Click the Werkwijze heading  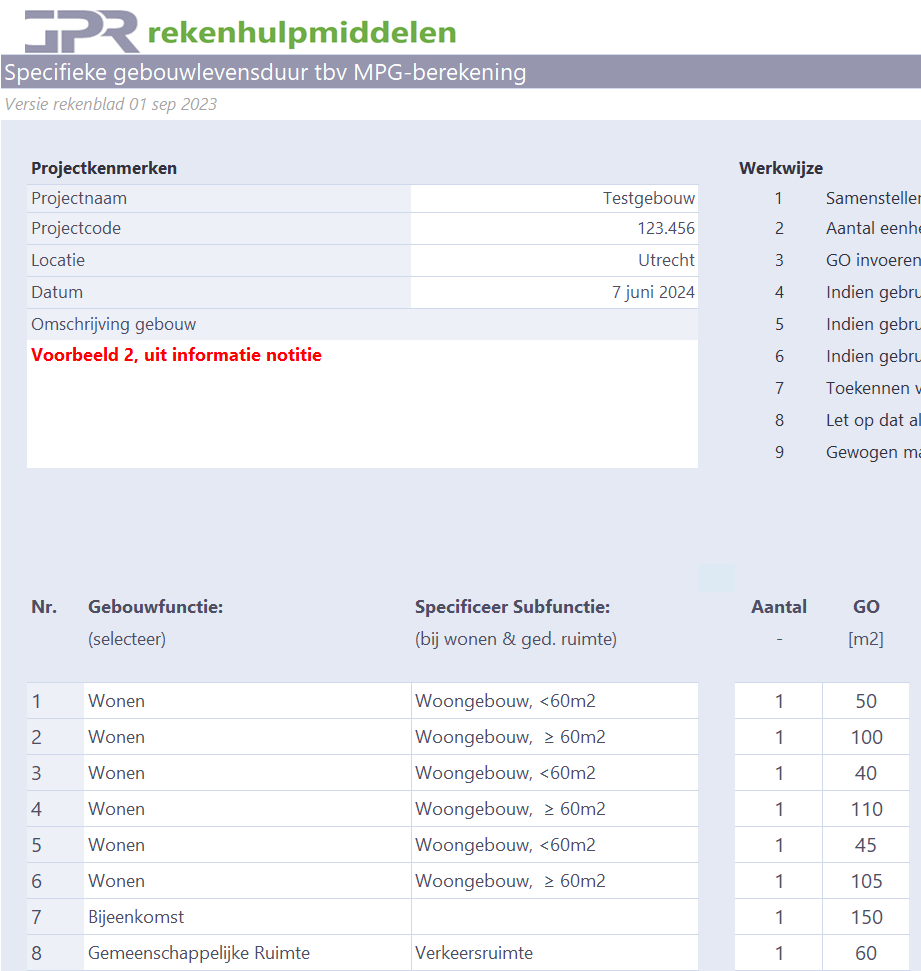781,168
